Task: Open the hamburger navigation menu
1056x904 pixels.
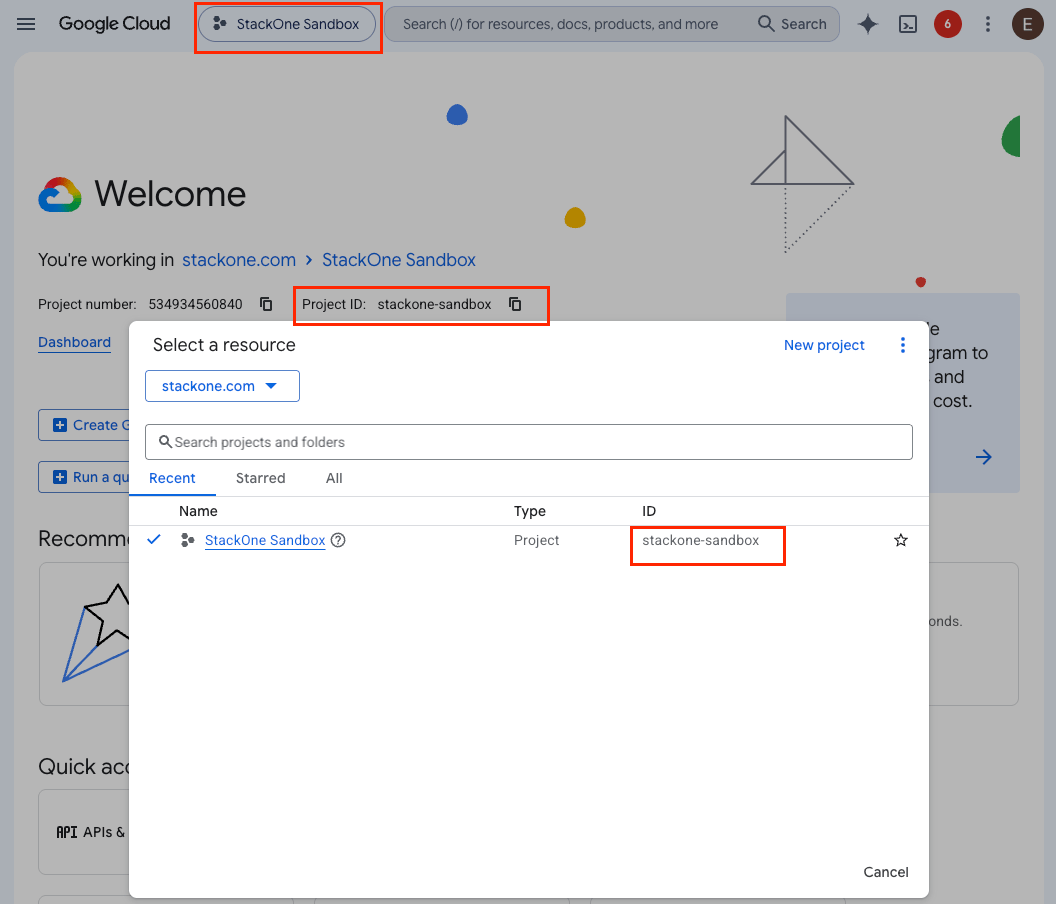Action: point(26,24)
